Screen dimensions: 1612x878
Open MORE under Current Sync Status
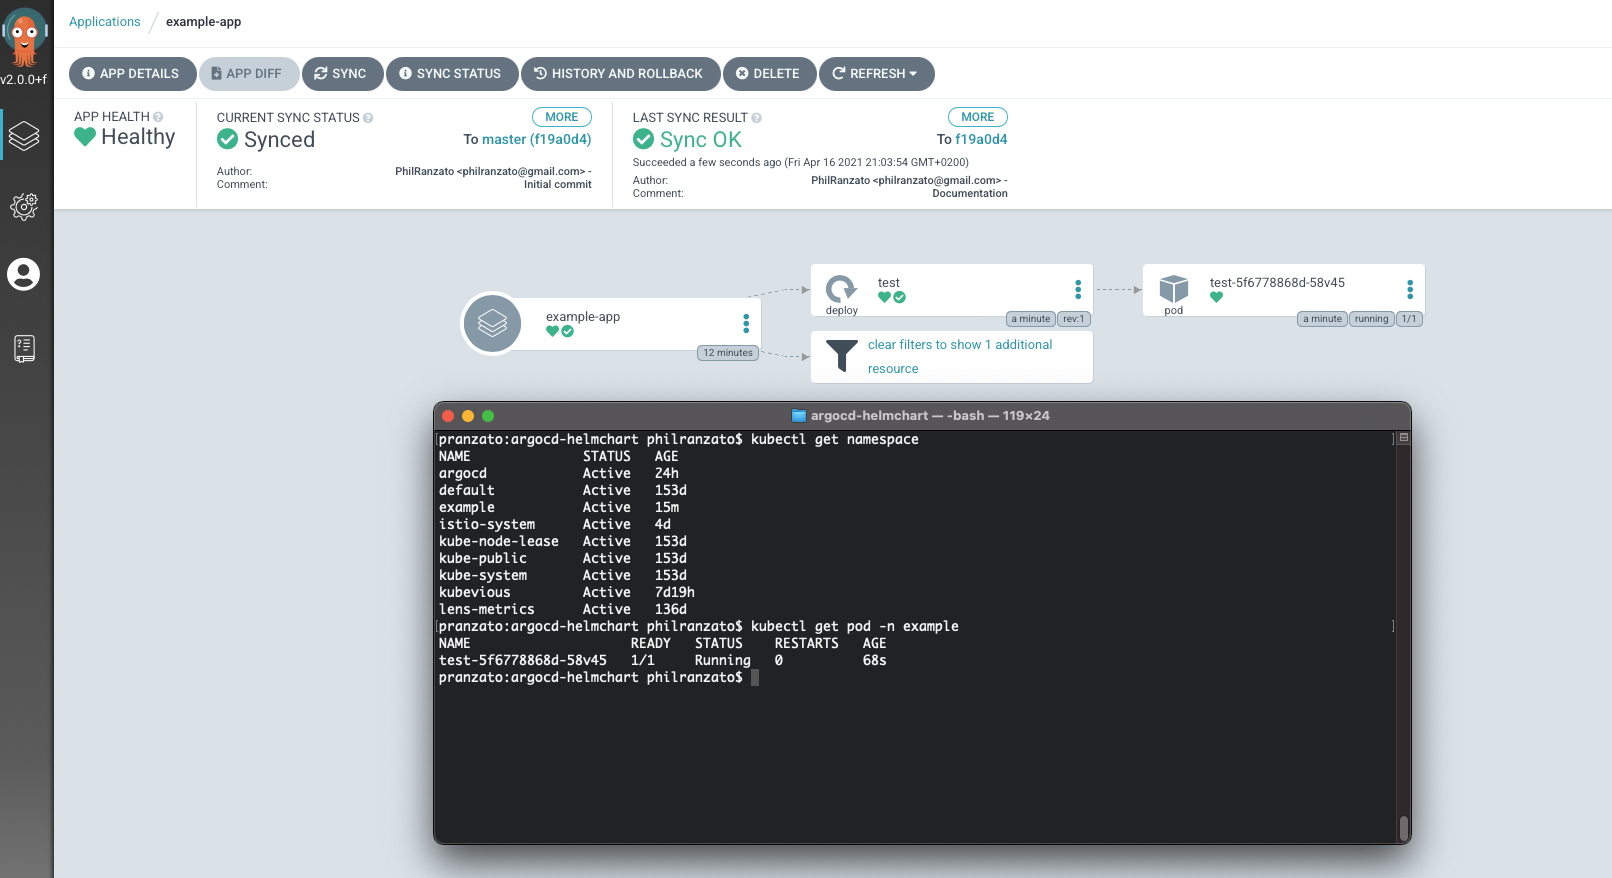(x=562, y=117)
